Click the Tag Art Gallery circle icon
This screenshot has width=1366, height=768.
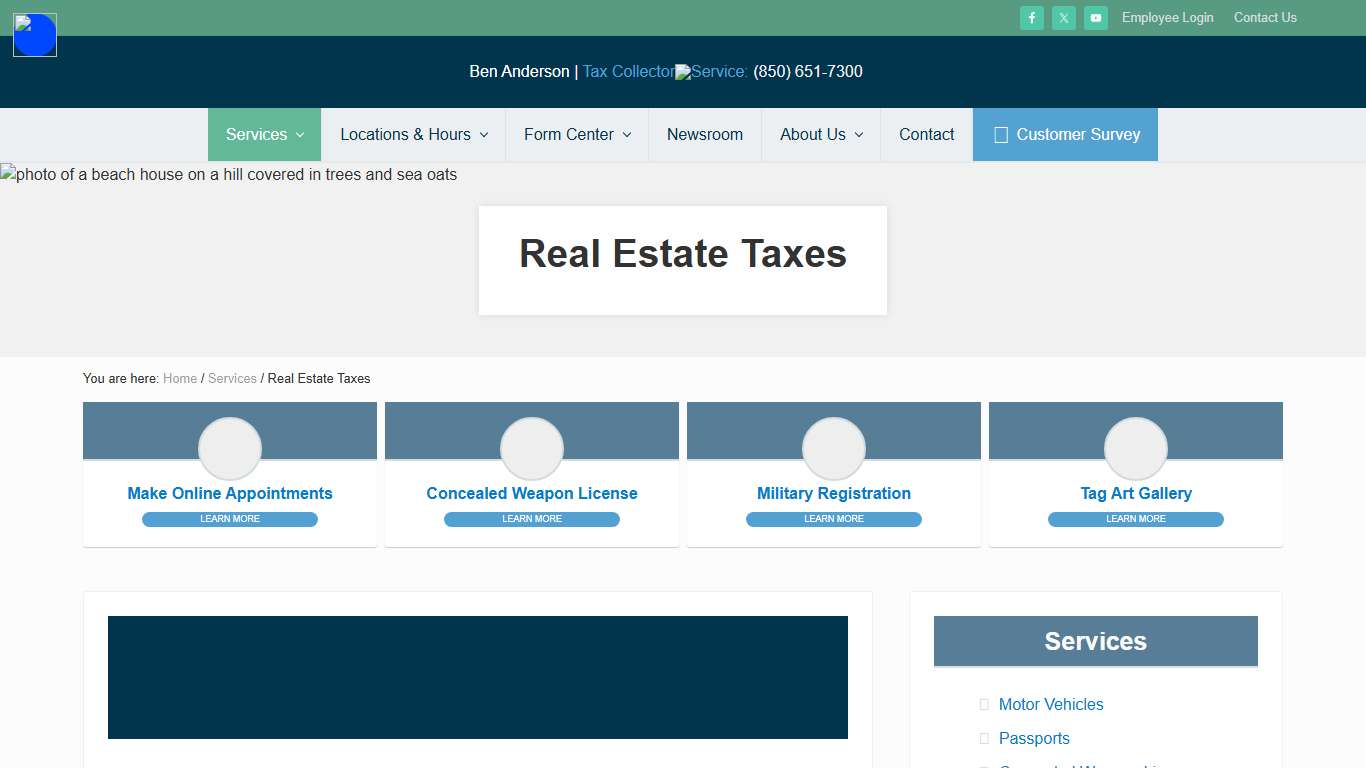pos(1135,448)
